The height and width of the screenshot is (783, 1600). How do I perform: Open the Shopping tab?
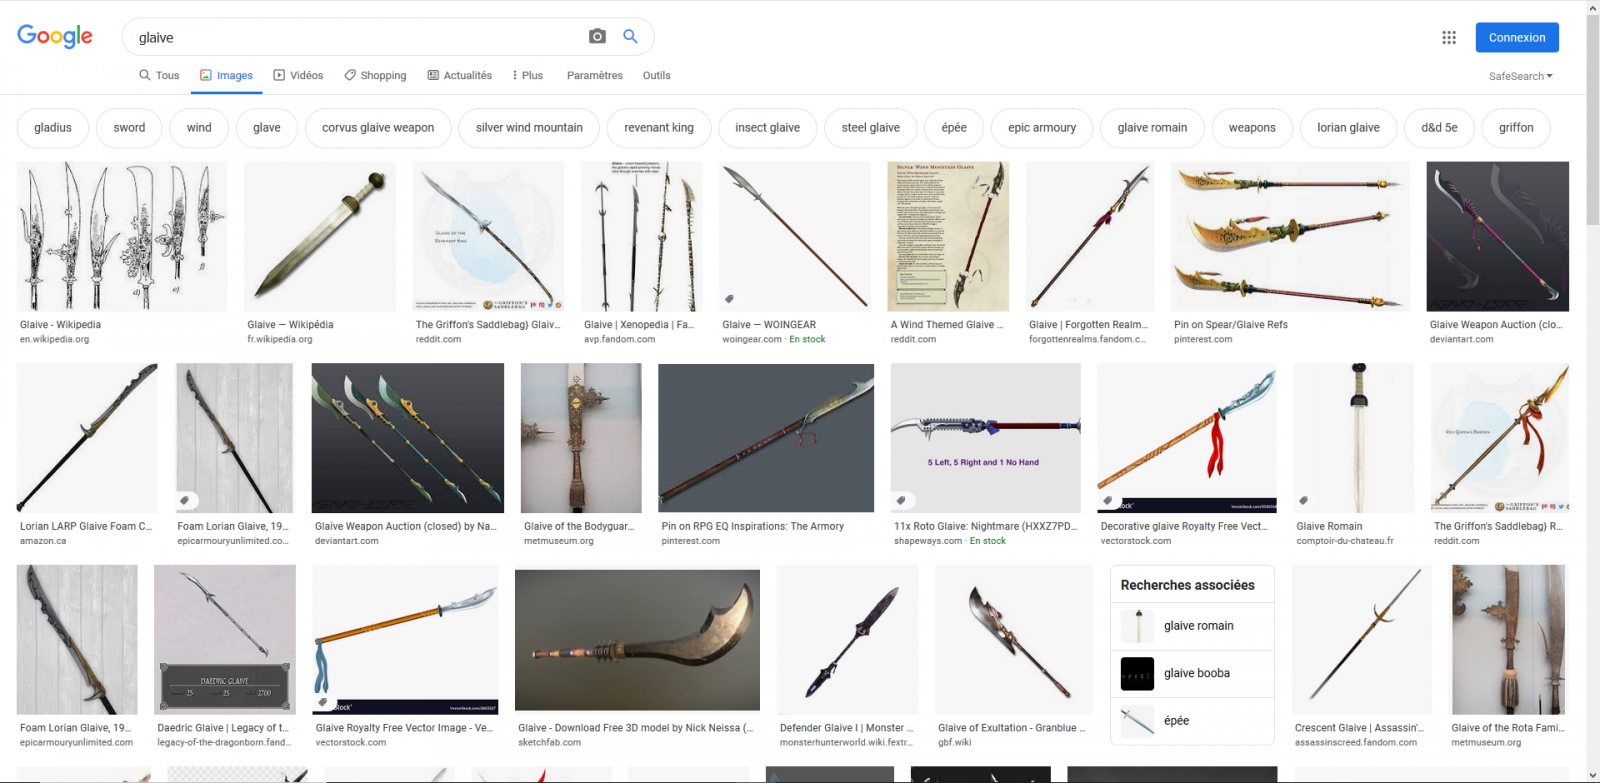tap(375, 76)
